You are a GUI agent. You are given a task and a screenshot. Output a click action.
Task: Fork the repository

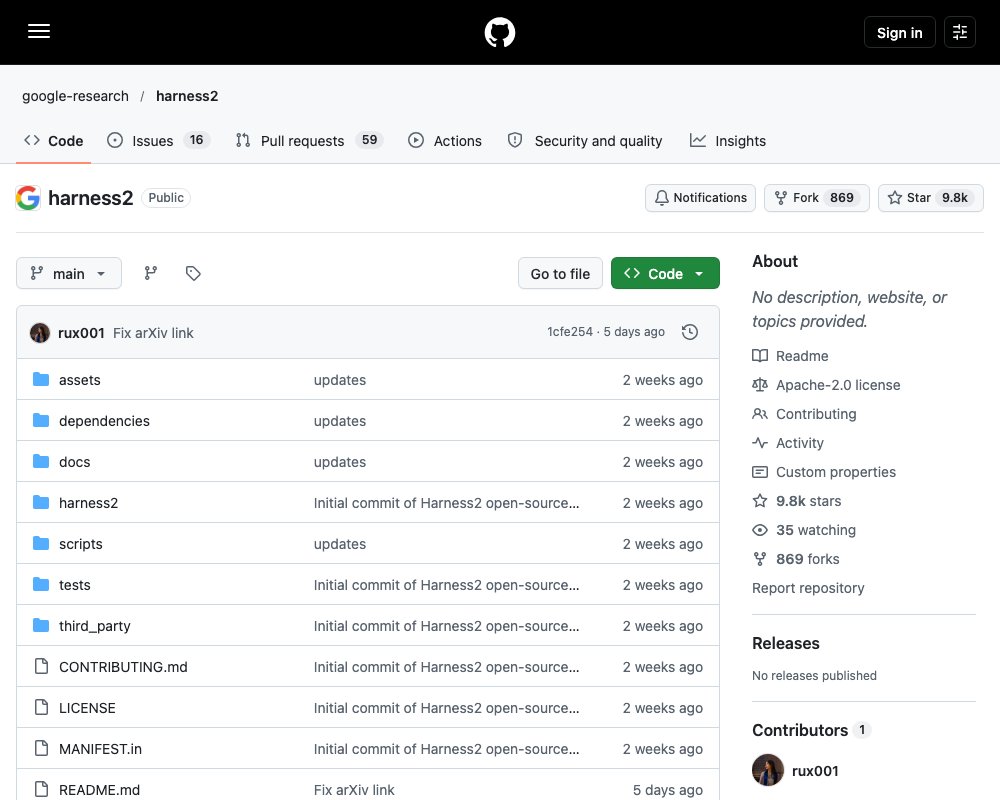click(x=816, y=198)
